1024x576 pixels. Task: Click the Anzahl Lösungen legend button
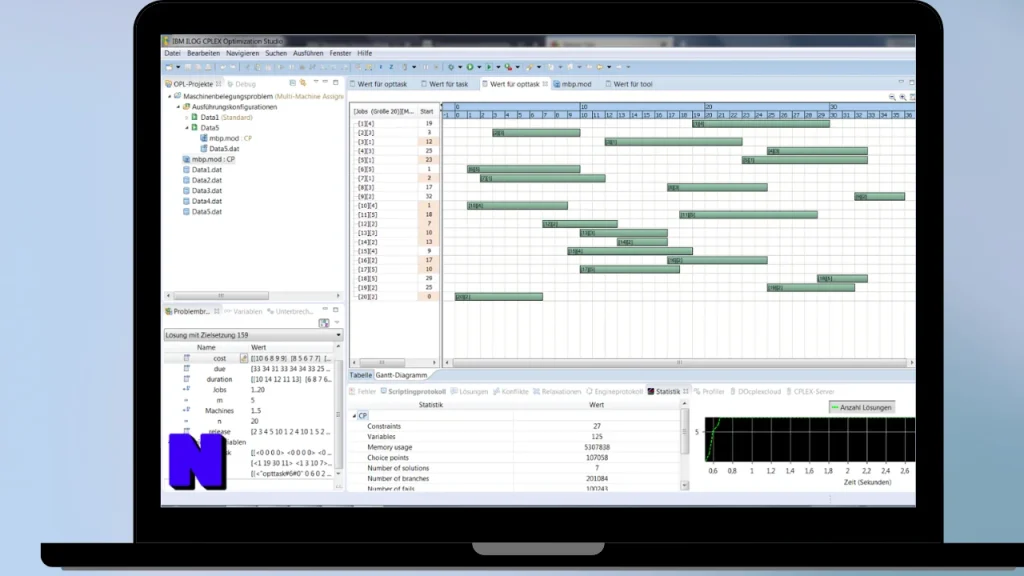(x=861, y=408)
